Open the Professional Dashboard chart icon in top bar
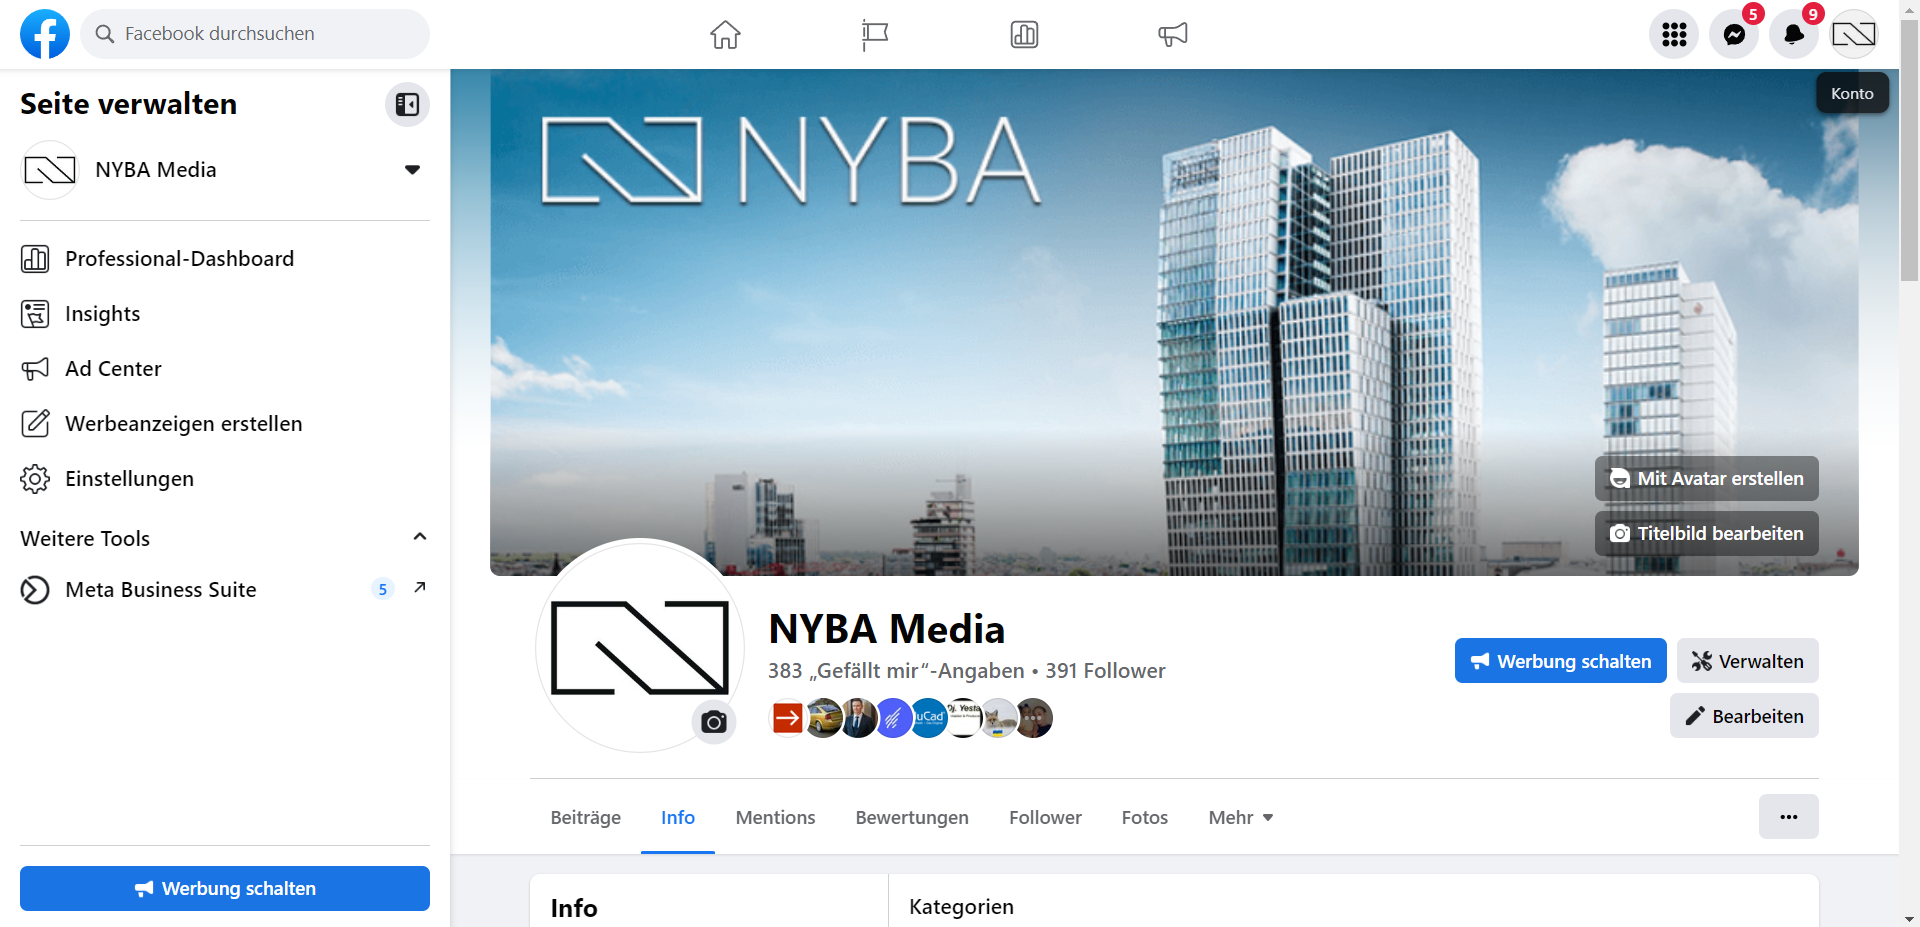Screen dimensions: 1920x927 click(x=1024, y=34)
